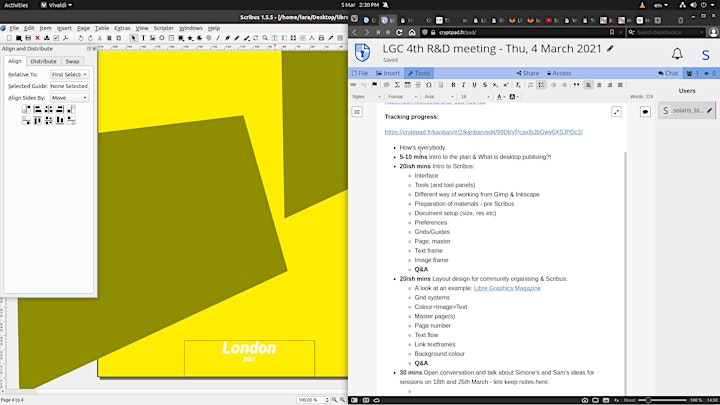The height and width of the screenshot is (405, 720).
Task: Toggle align left paragraph button in CryptPad
Action: pos(588,85)
